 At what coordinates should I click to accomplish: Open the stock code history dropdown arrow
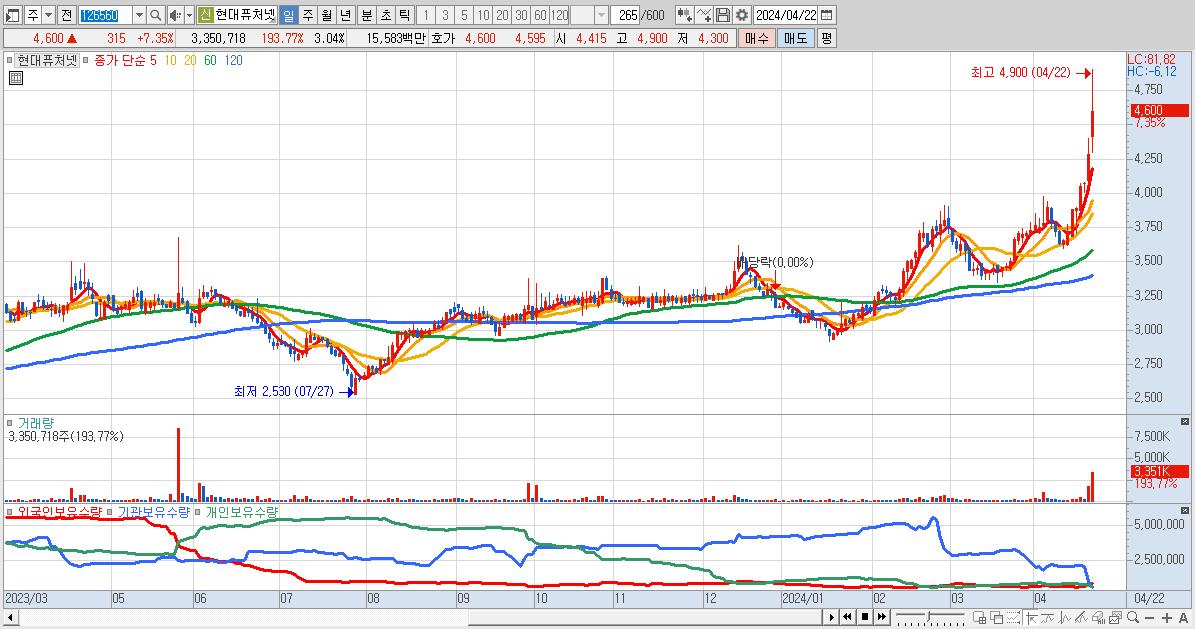(x=139, y=15)
